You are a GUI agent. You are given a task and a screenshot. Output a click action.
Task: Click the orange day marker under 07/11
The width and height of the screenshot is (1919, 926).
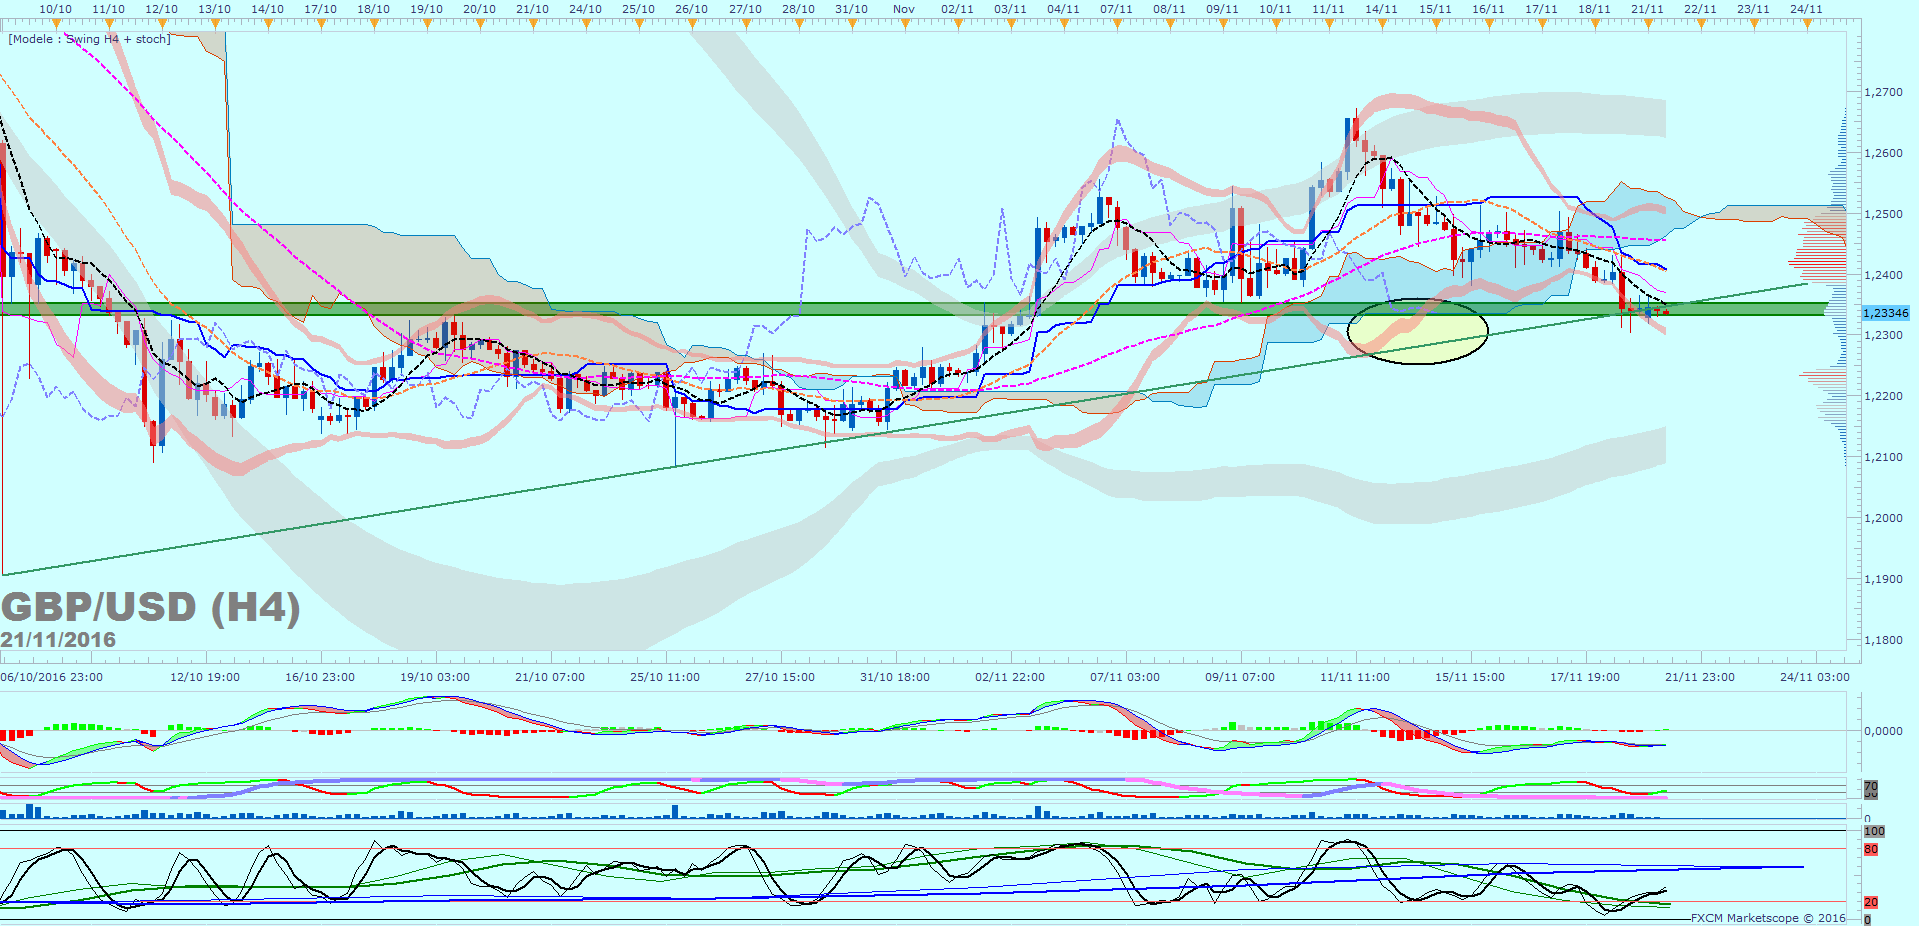point(1116,24)
